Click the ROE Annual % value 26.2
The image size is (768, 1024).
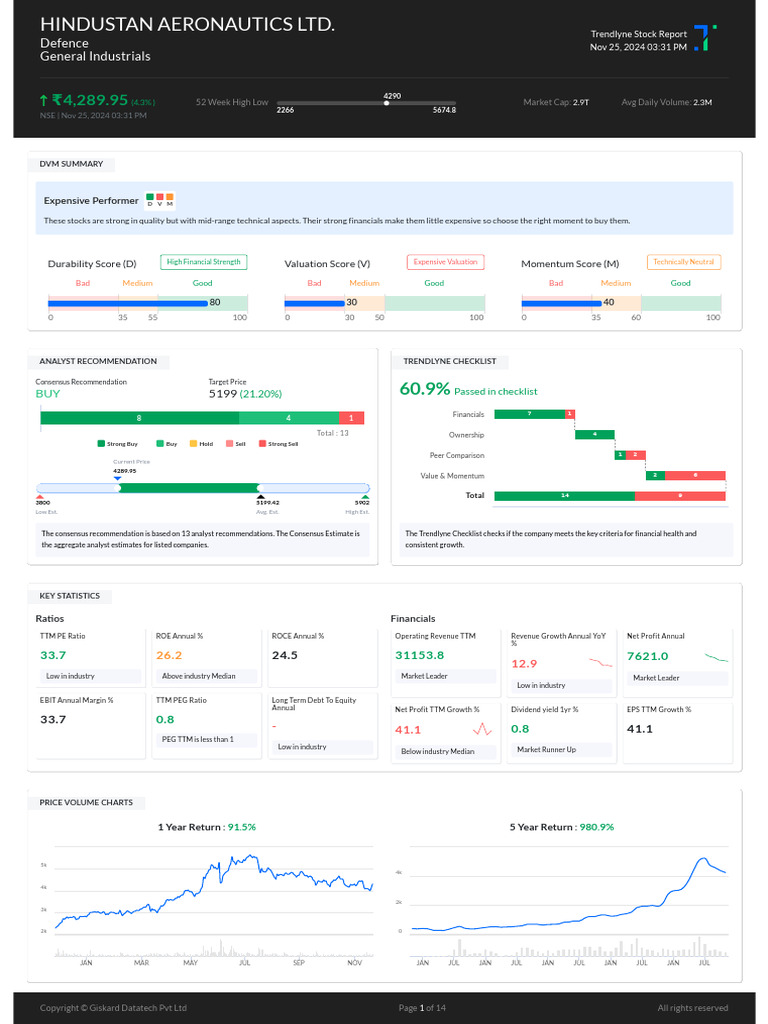pyautogui.click(x=168, y=655)
